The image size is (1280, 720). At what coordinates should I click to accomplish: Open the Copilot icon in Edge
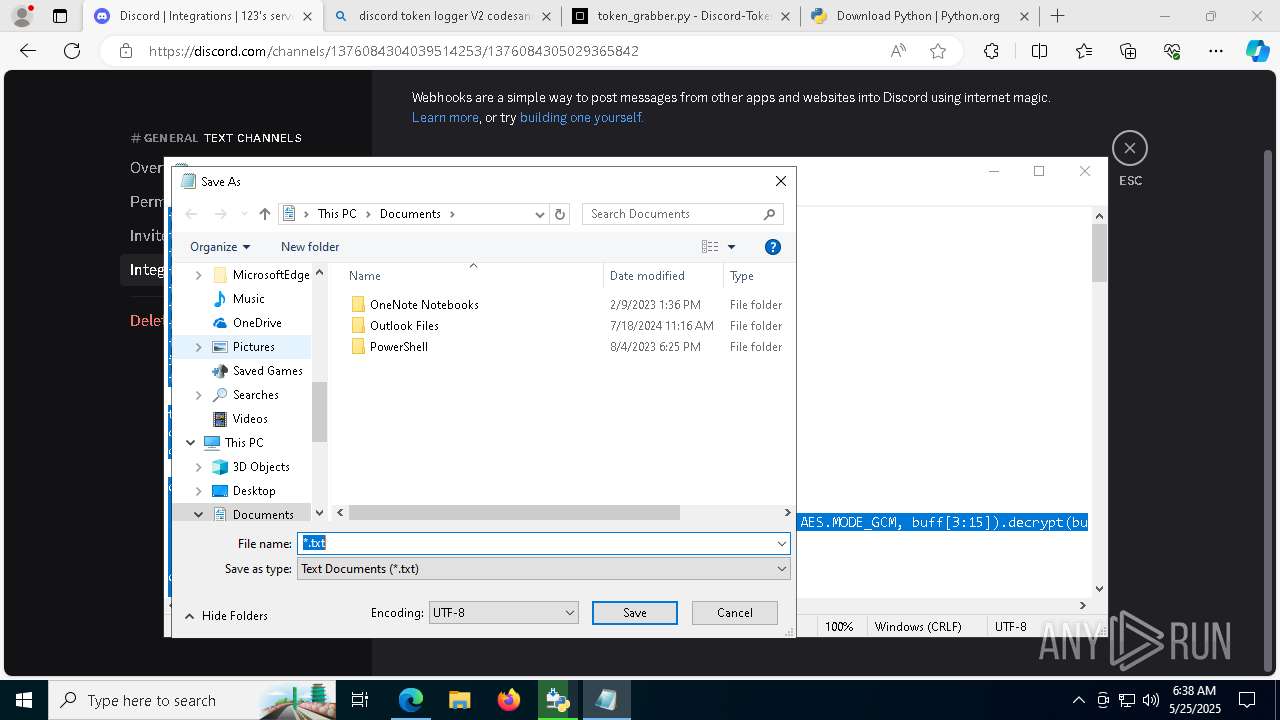pos(1257,51)
